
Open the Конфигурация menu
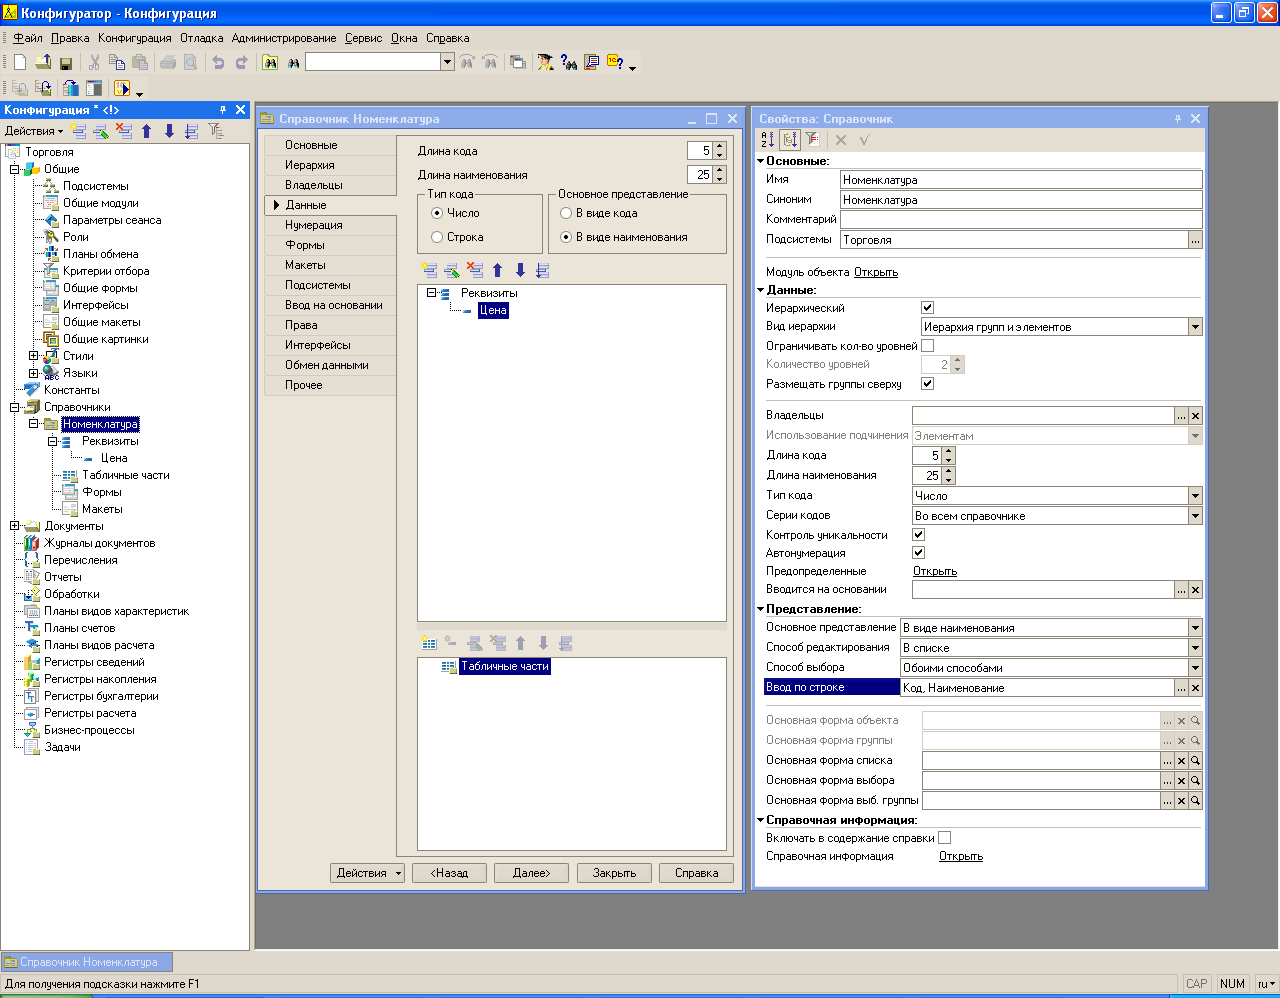click(x=135, y=38)
